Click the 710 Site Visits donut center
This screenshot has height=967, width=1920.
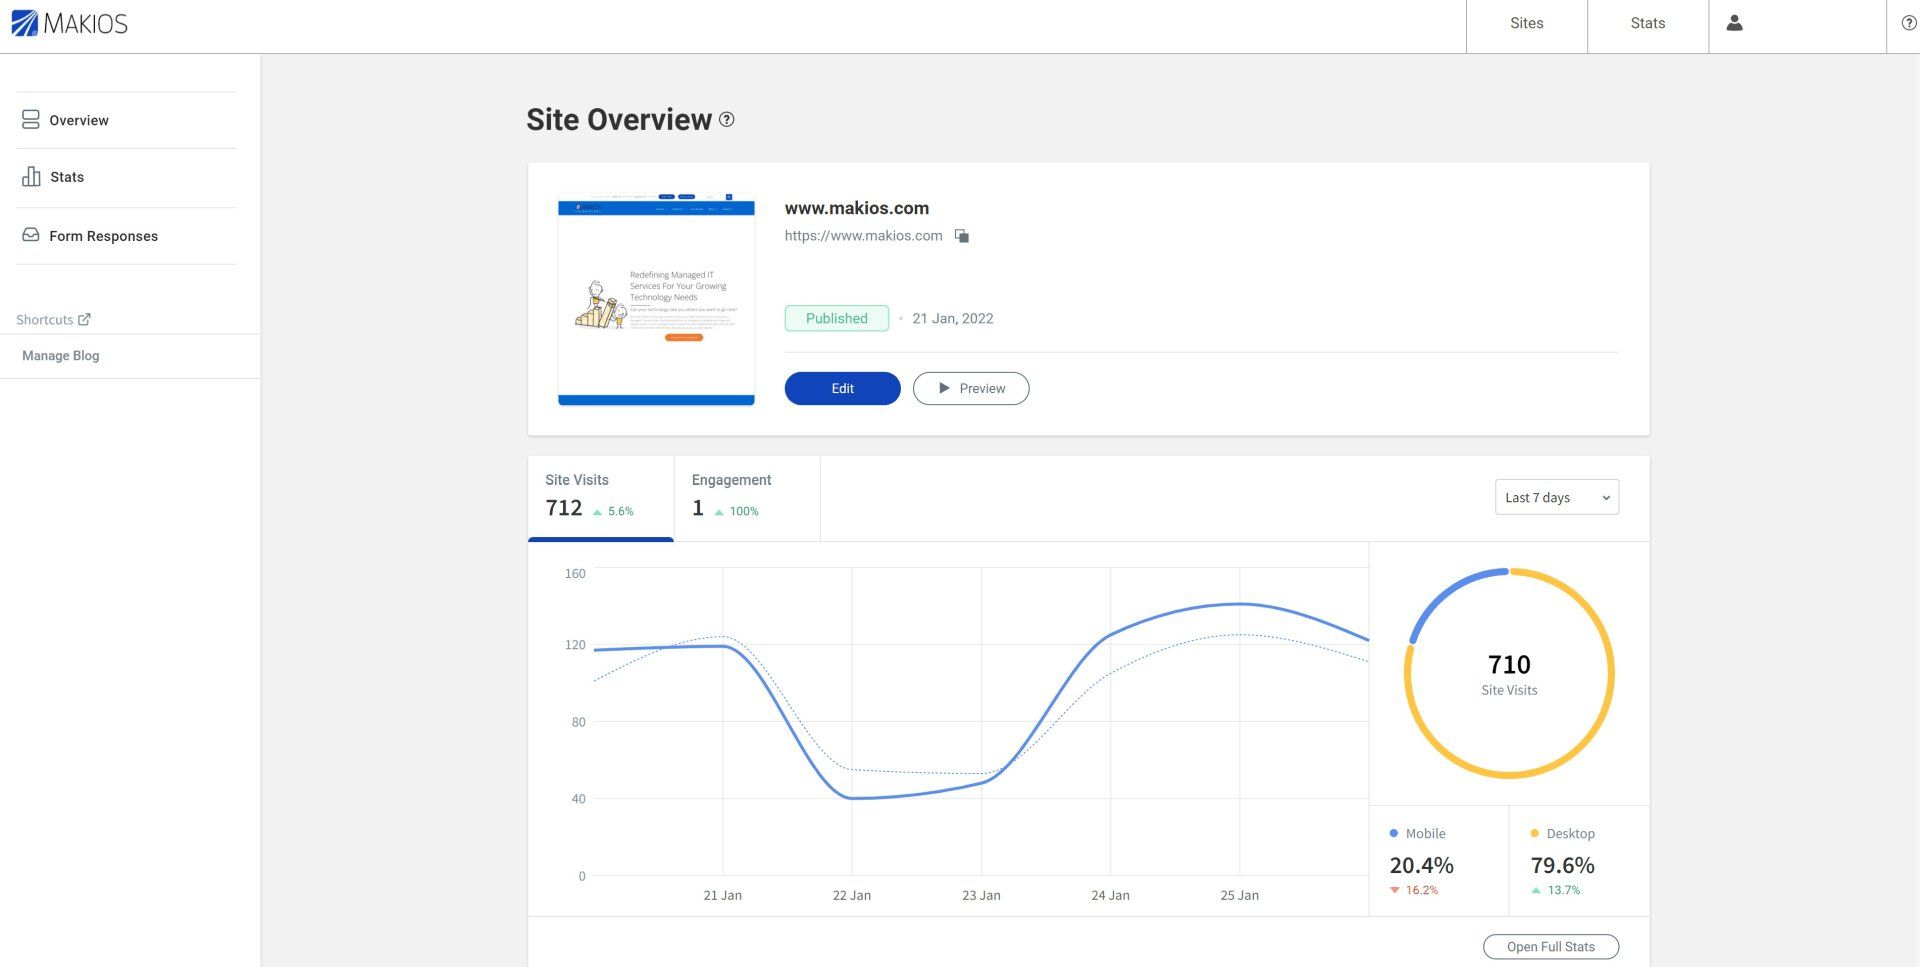point(1509,673)
